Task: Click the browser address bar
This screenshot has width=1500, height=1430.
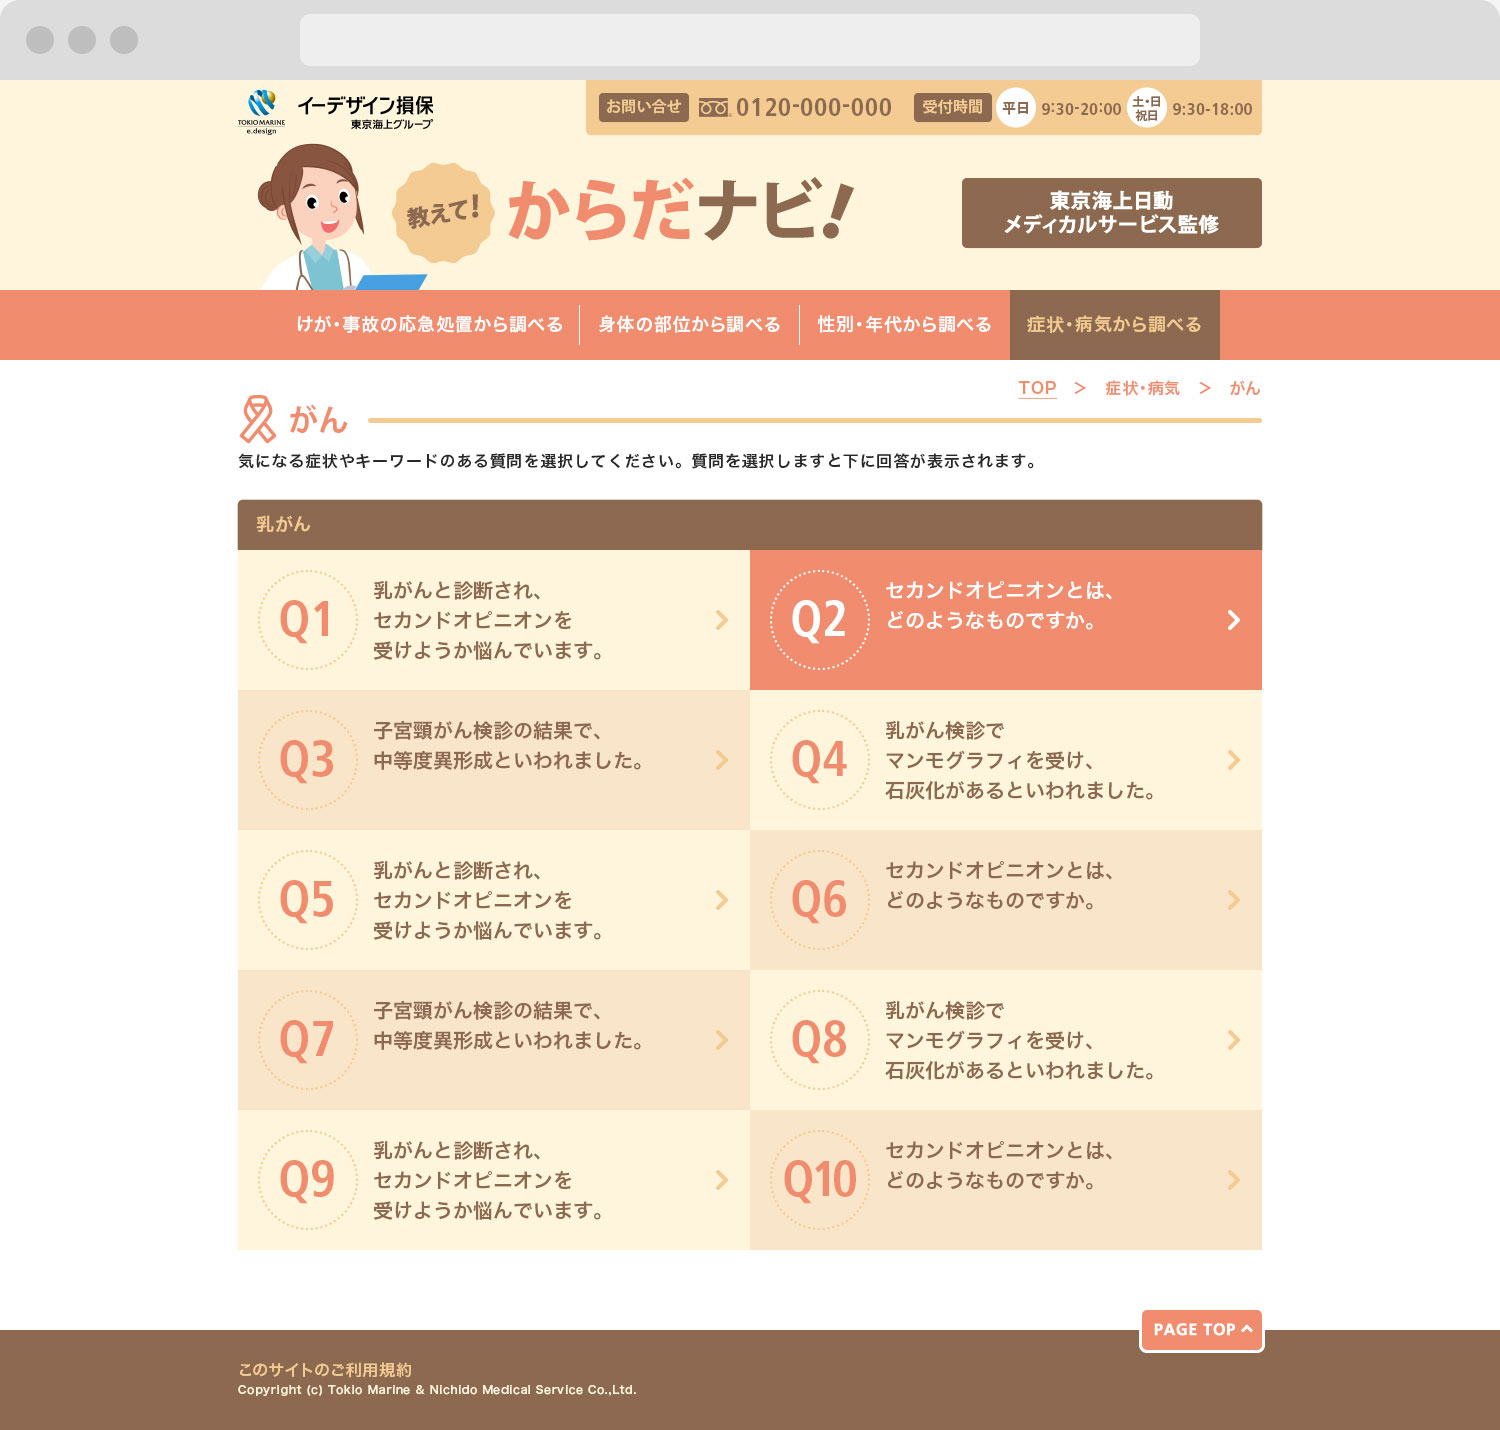Action: [x=749, y=40]
